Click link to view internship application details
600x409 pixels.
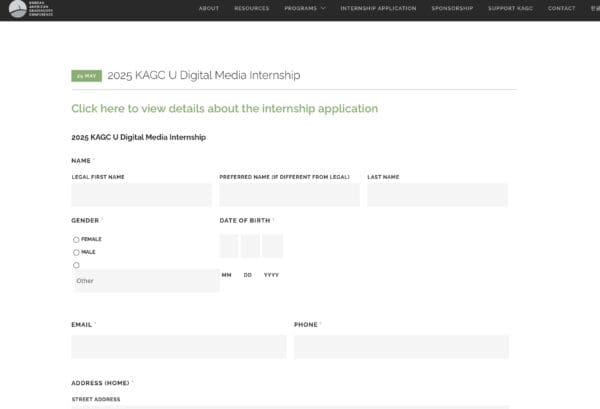tap(225, 108)
